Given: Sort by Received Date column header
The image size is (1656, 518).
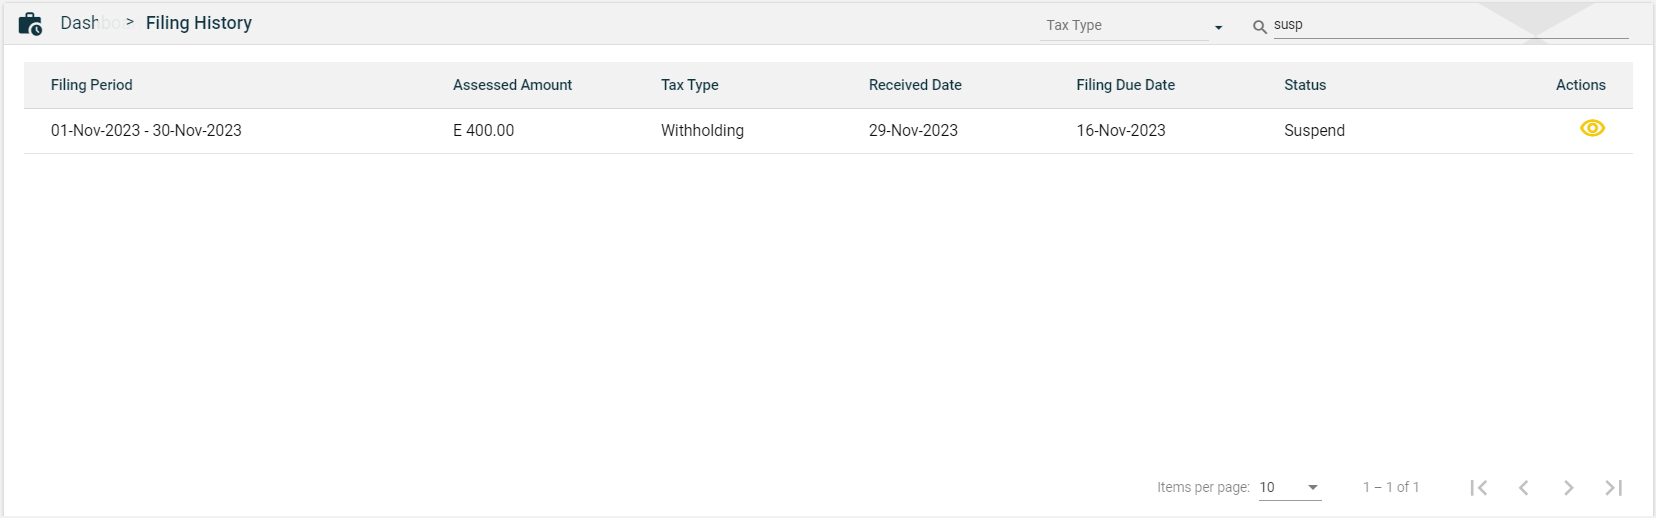Looking at the screenshot, I should 915,85.
